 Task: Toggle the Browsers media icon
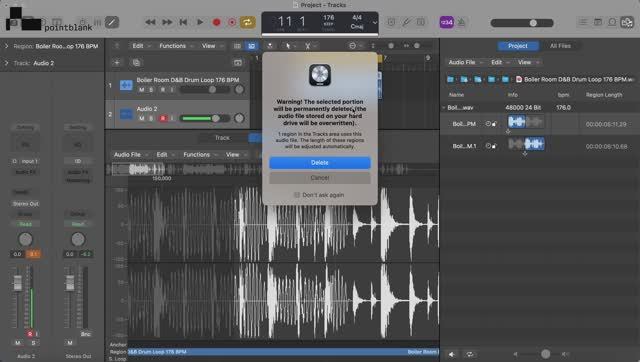click(627, 22)
